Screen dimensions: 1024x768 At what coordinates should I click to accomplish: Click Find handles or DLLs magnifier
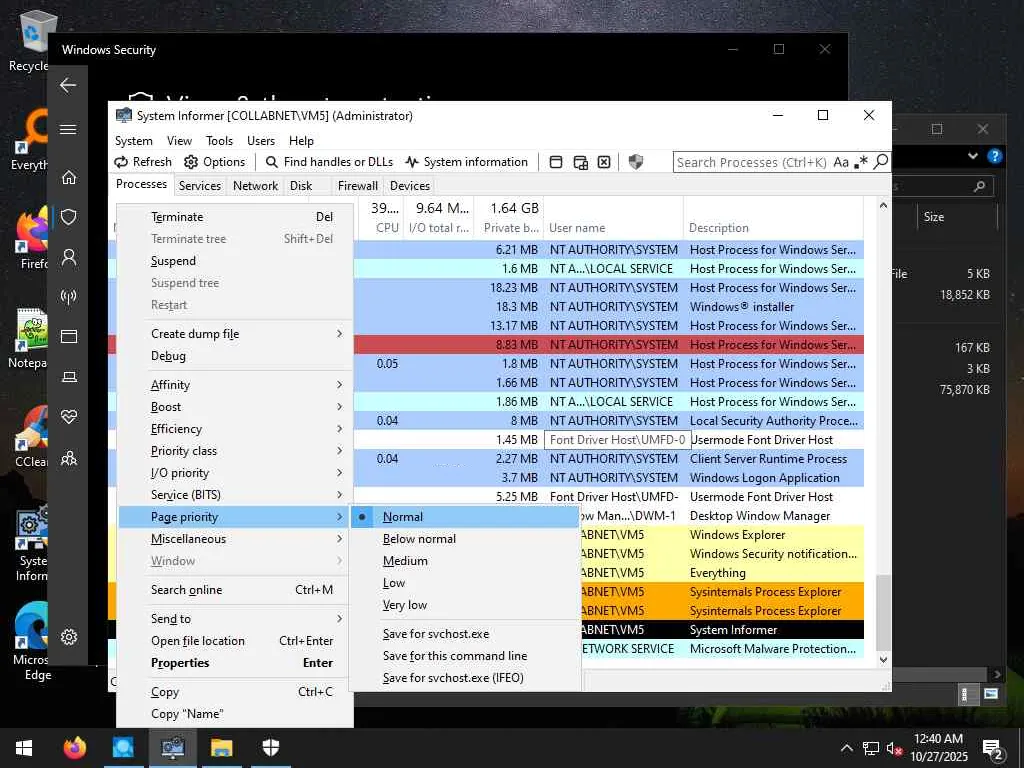coord(271,162)
